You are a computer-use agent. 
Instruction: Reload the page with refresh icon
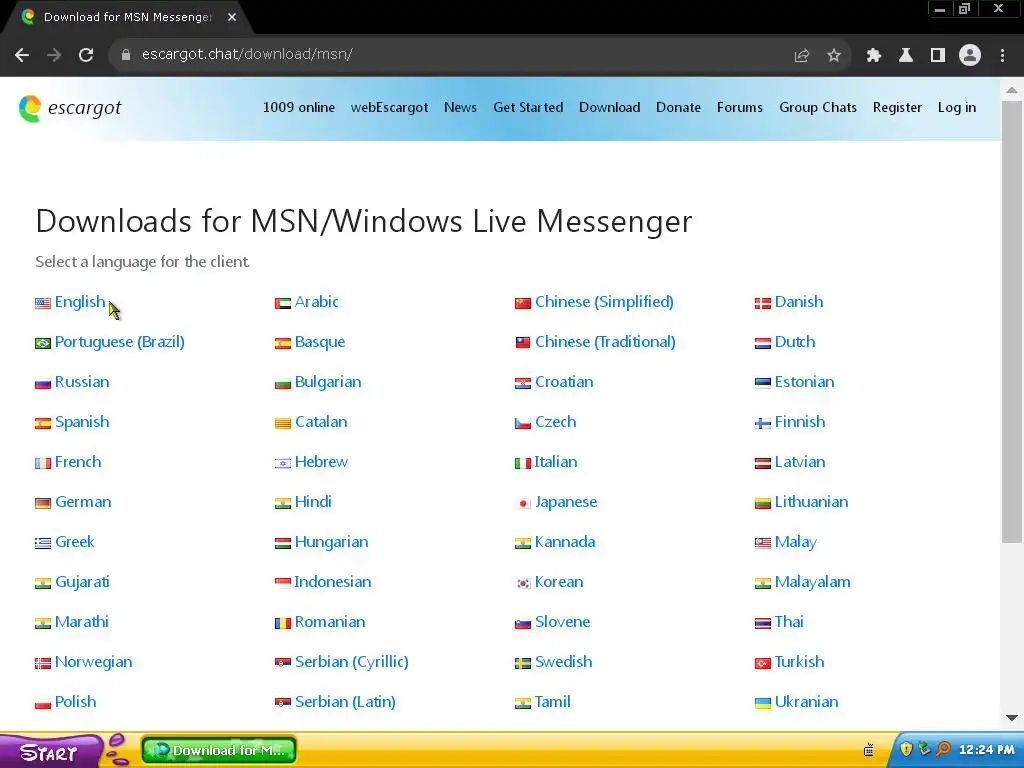point(86,55)
